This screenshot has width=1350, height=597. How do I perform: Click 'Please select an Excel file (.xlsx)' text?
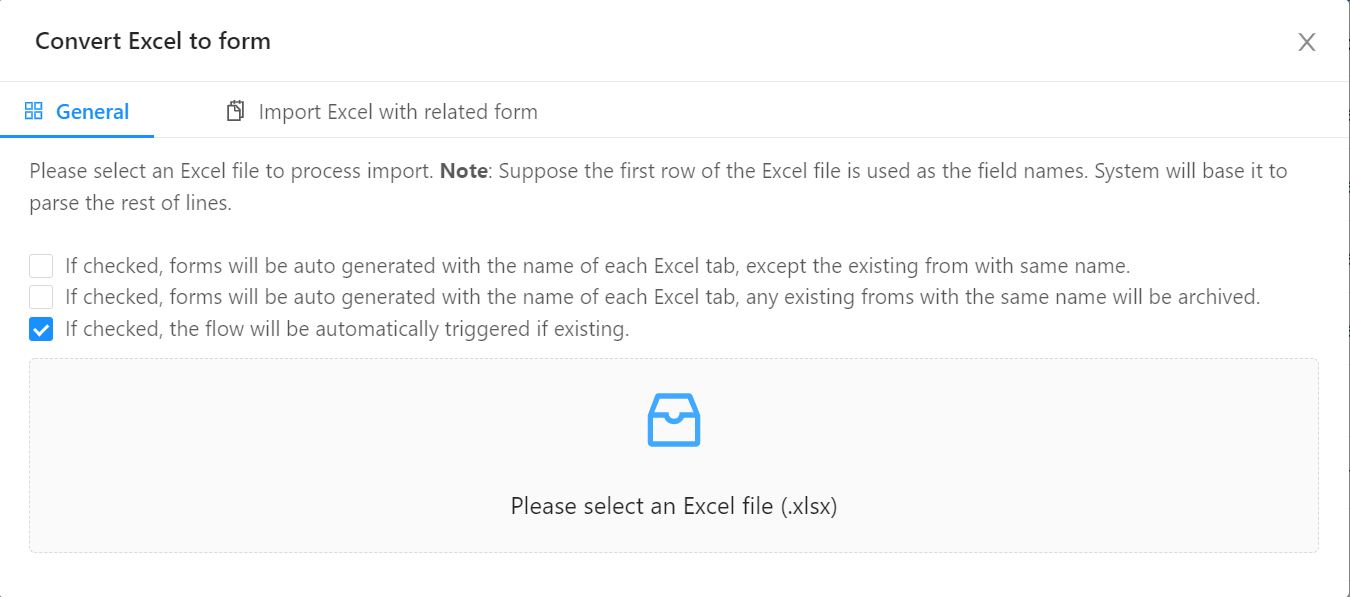coord(674,506)
